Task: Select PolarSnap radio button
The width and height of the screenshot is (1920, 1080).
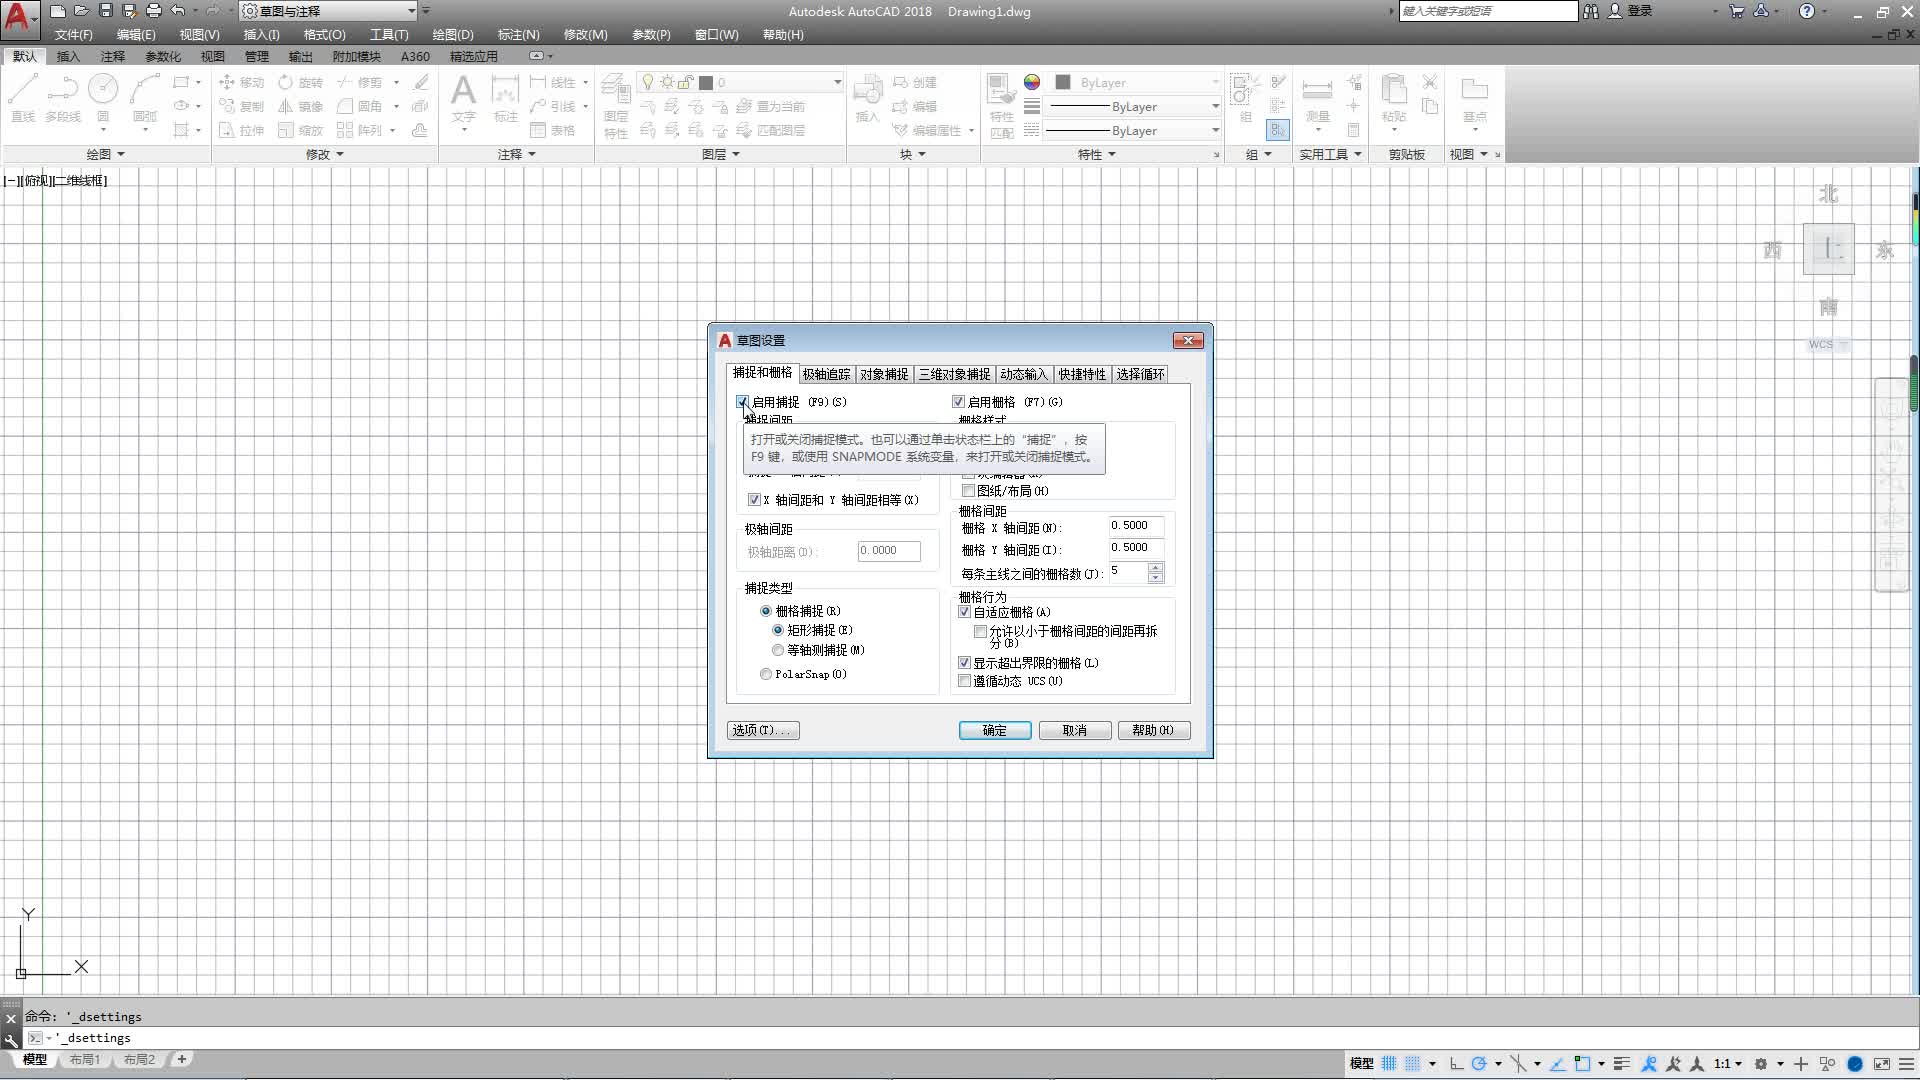Action: click(x=766, y=674)
